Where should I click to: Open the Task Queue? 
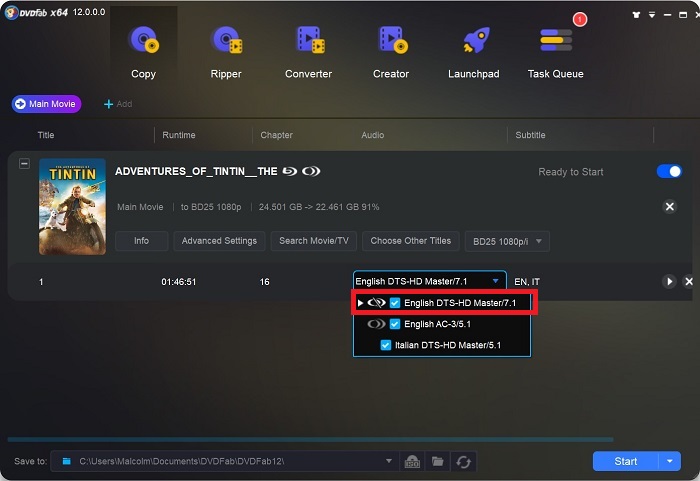tap(555, 51)
